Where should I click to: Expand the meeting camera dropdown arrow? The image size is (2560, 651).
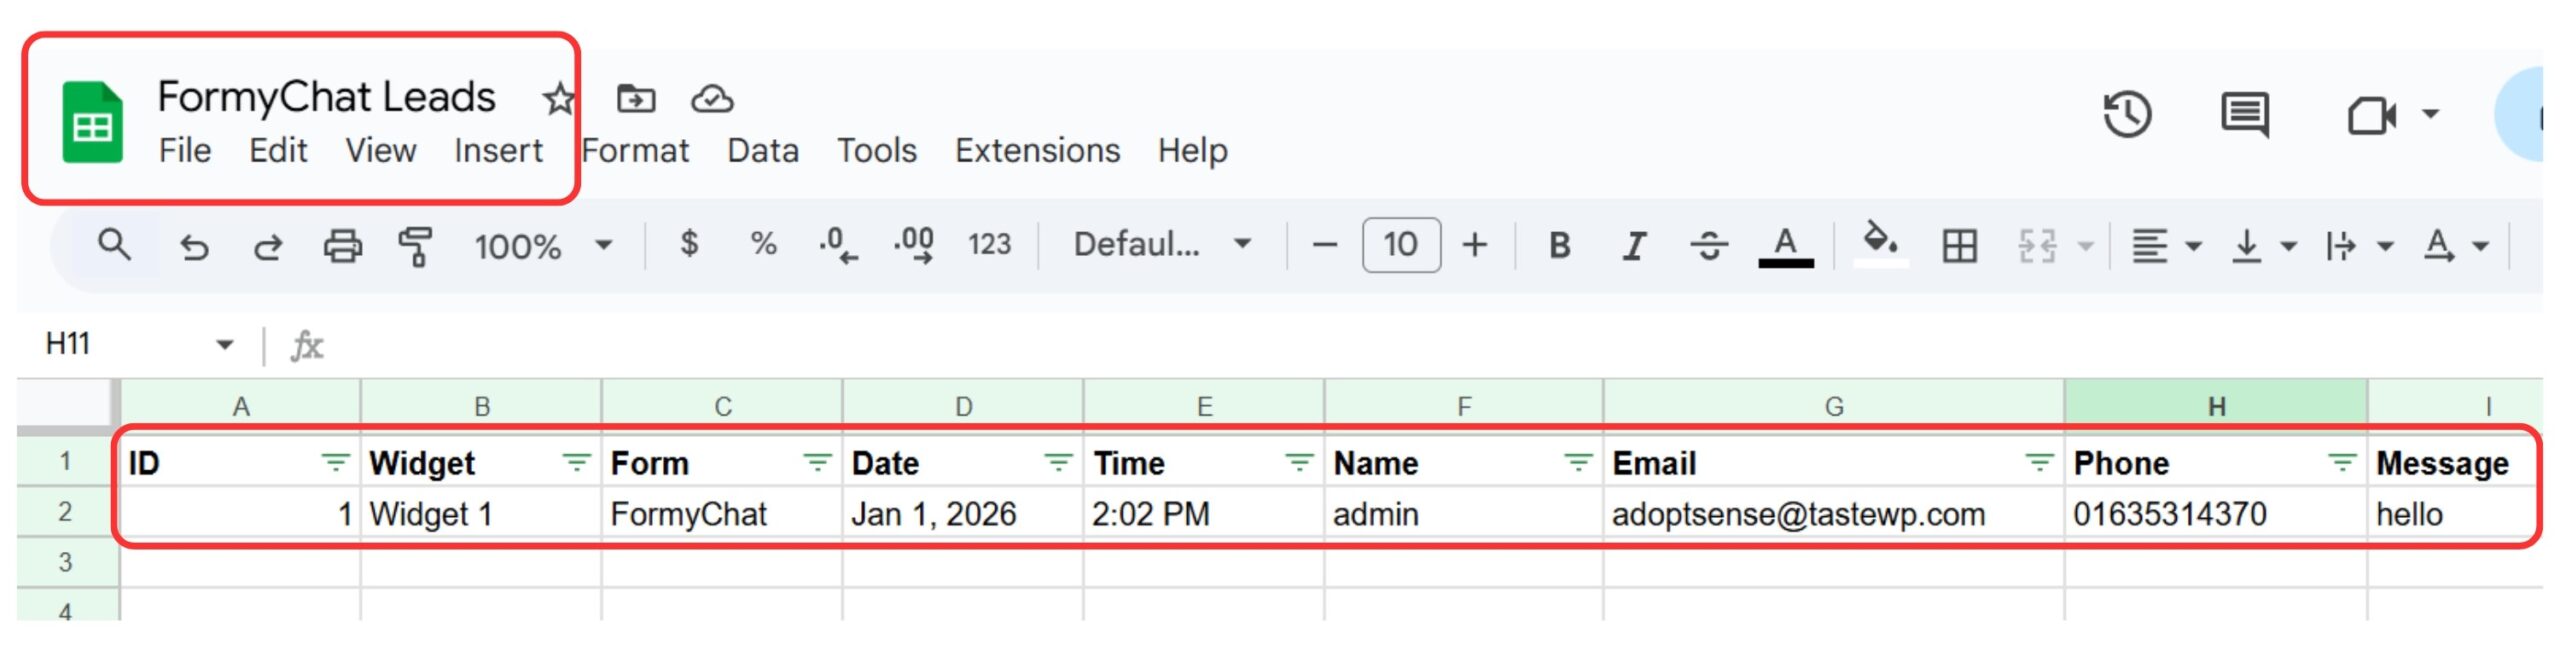coord(2430,114)
